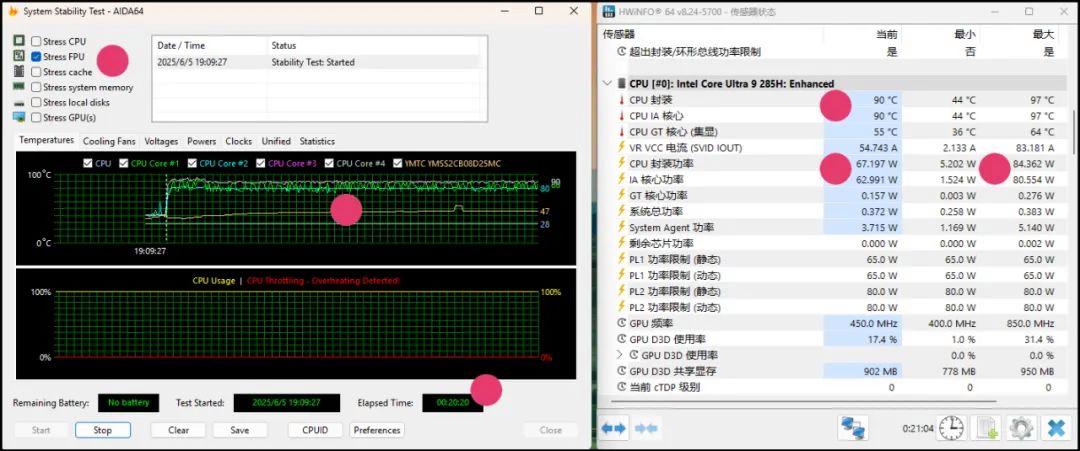Enable the Stress CPU checkbox
The width and height of the screenshot is (1080, 451).
(36, 42)
